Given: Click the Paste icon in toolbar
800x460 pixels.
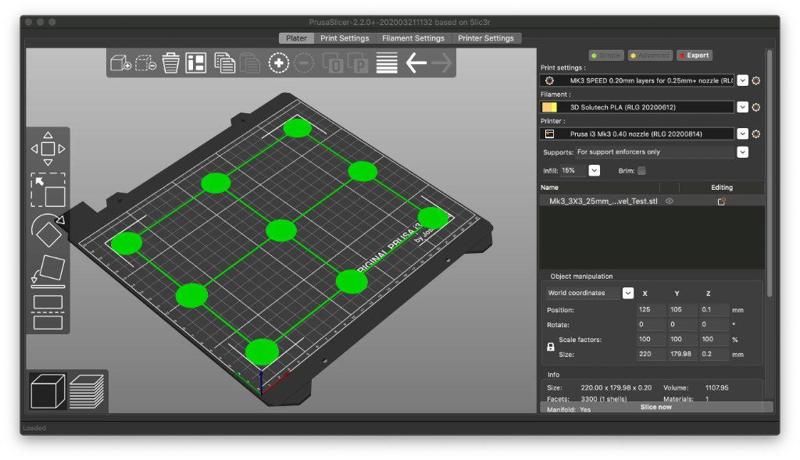Looking at the screenshot, I should 250,63.
